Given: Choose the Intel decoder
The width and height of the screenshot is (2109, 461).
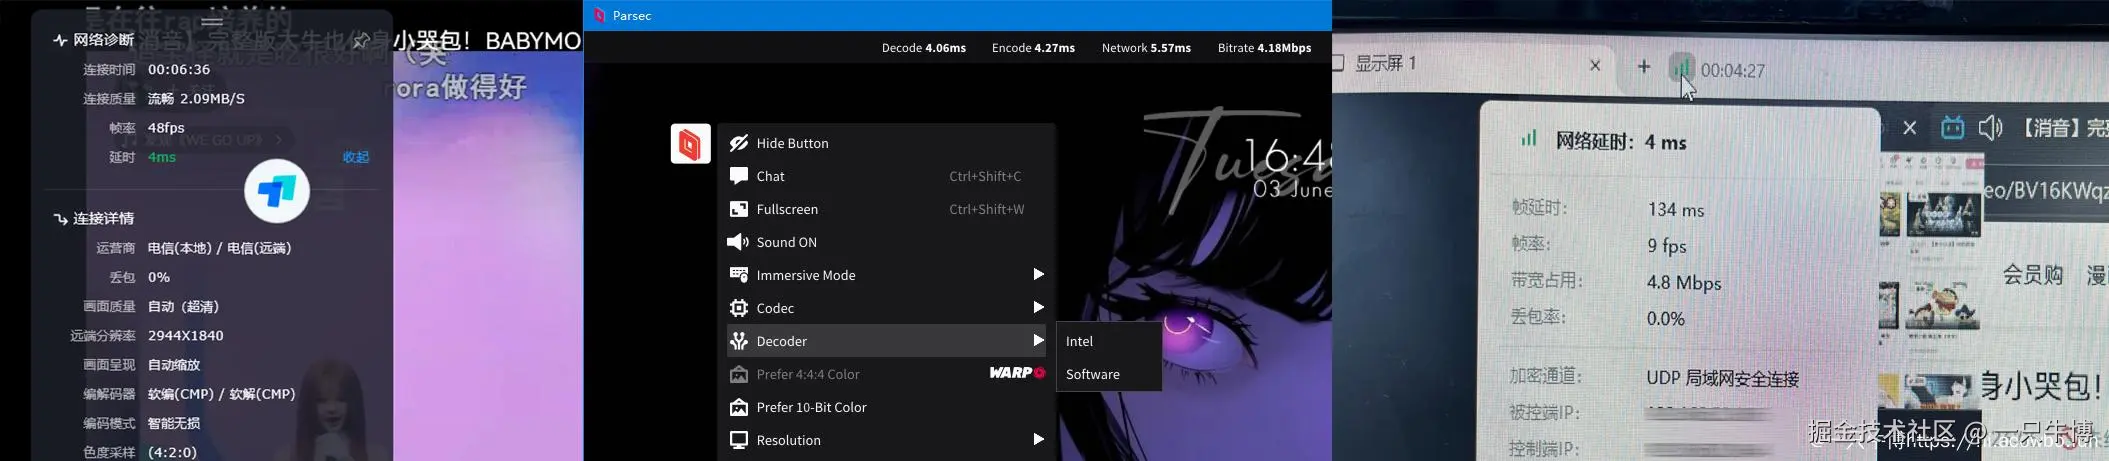Looking at the screenshot, I should [x=1109, y=341].
